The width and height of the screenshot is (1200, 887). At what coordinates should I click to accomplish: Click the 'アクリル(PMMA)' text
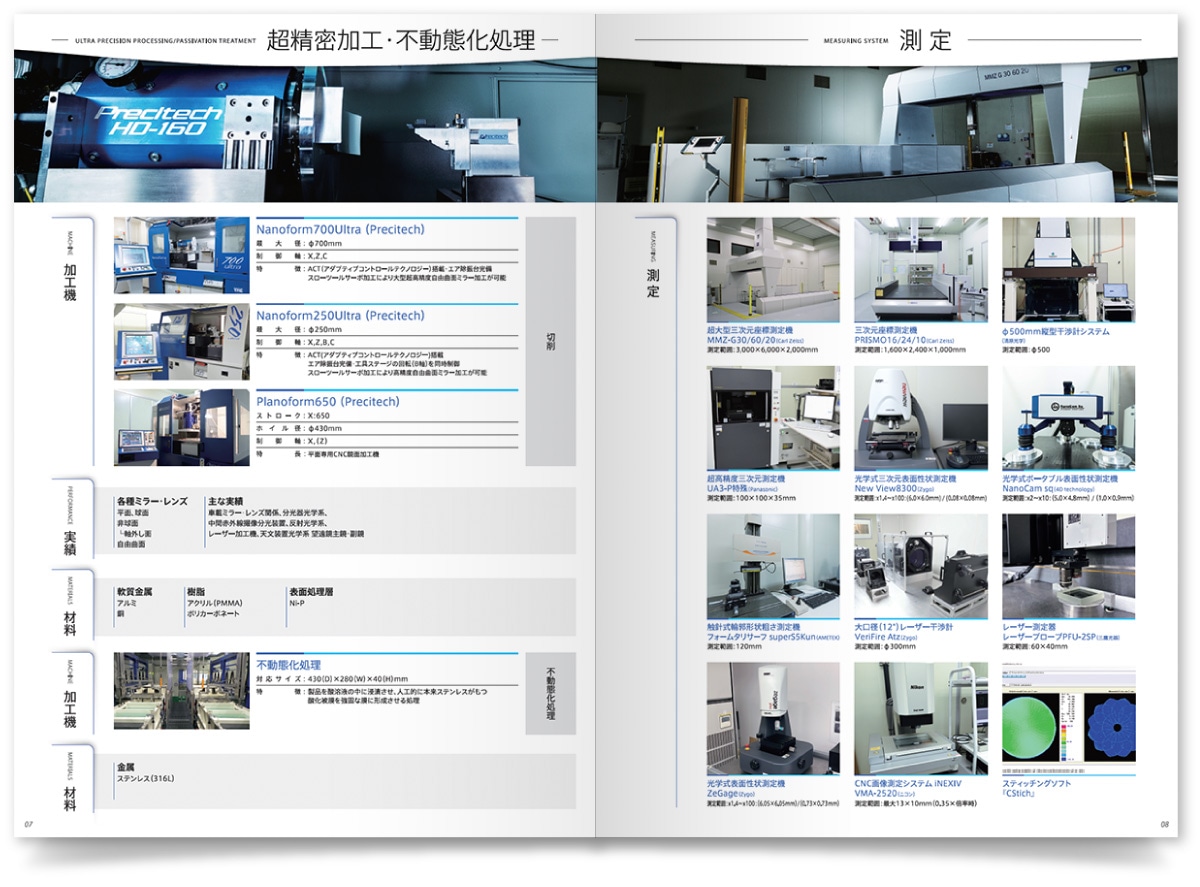214,604
